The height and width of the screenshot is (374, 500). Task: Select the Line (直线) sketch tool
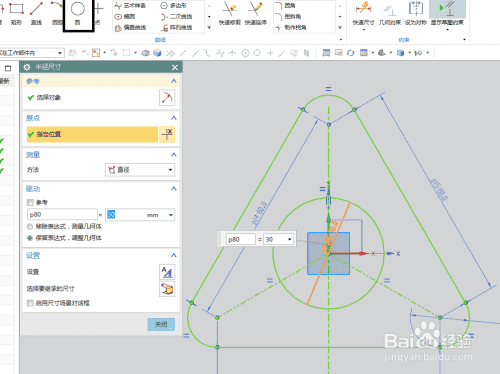[36, 13]
